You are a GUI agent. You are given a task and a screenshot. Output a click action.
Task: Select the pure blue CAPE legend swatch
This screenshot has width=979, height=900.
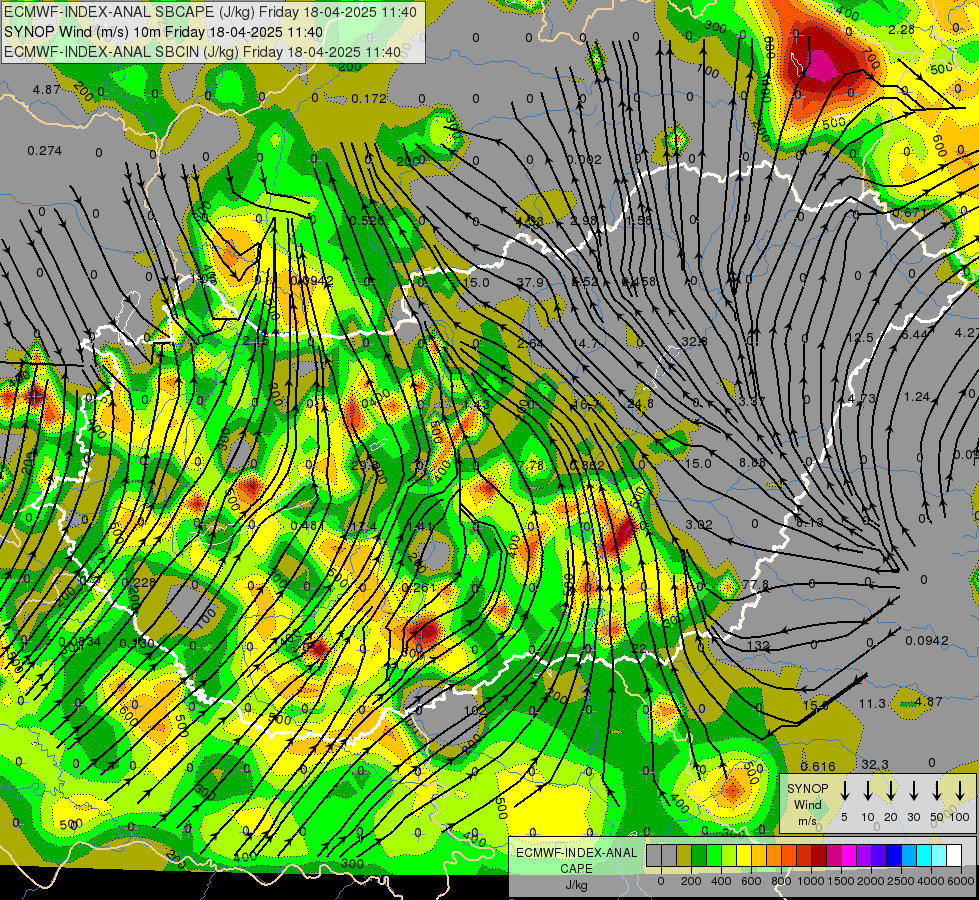coord(894,856)
